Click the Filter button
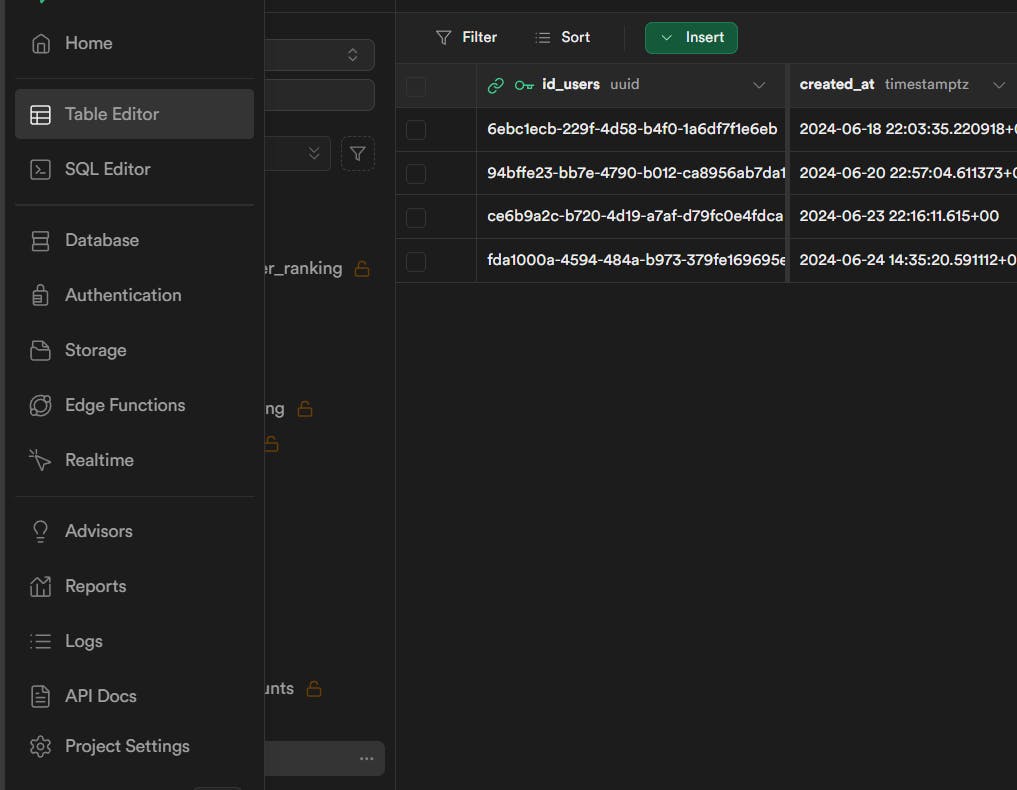 [x=466, y=38]
